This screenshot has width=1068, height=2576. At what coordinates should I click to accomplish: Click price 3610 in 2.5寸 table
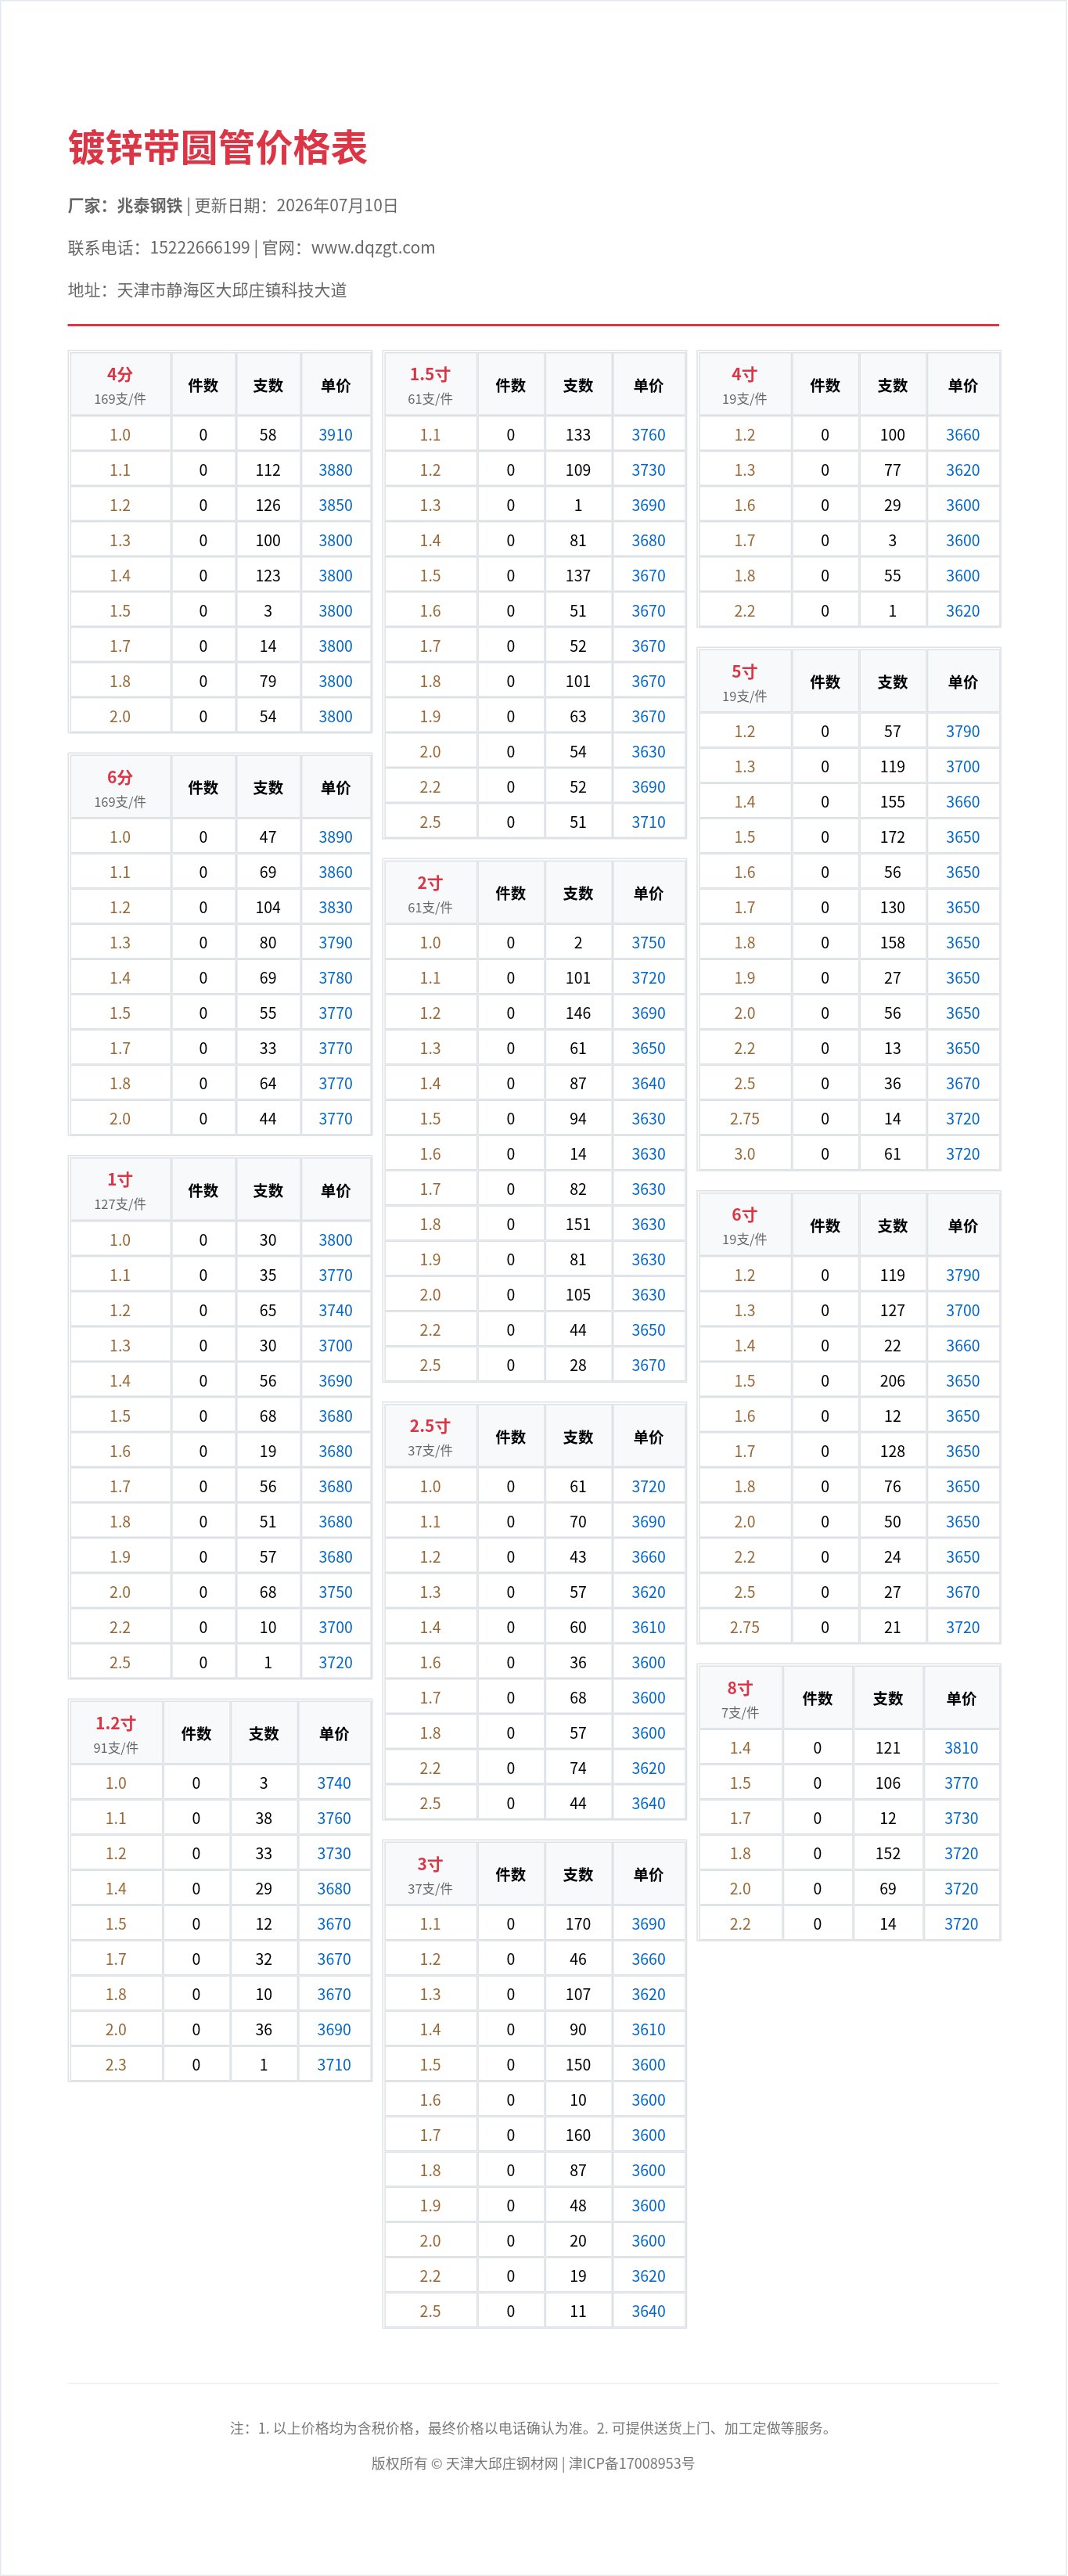(648, 1627)
